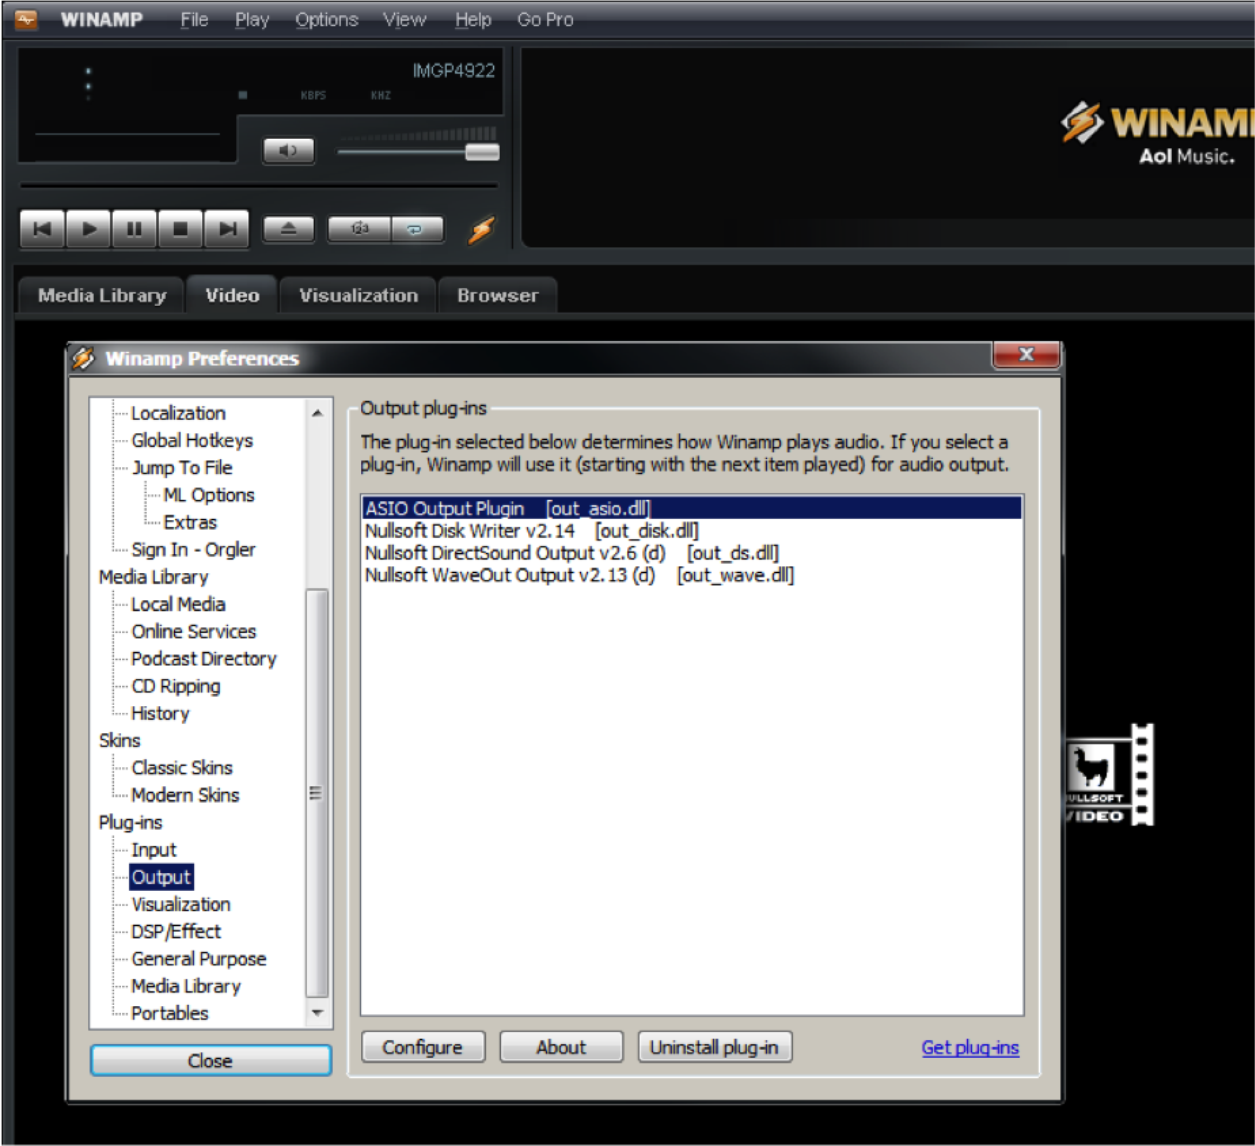
Task: Skip to next track
Action: [227, 229]
